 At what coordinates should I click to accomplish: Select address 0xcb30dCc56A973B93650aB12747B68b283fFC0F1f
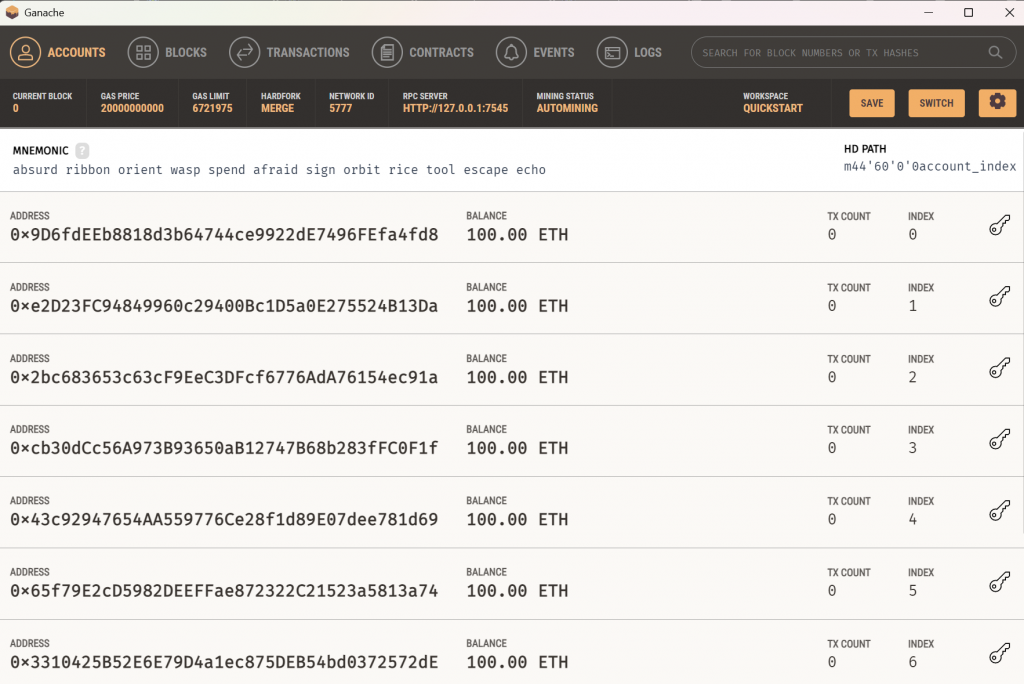click(x=224, y=448)
